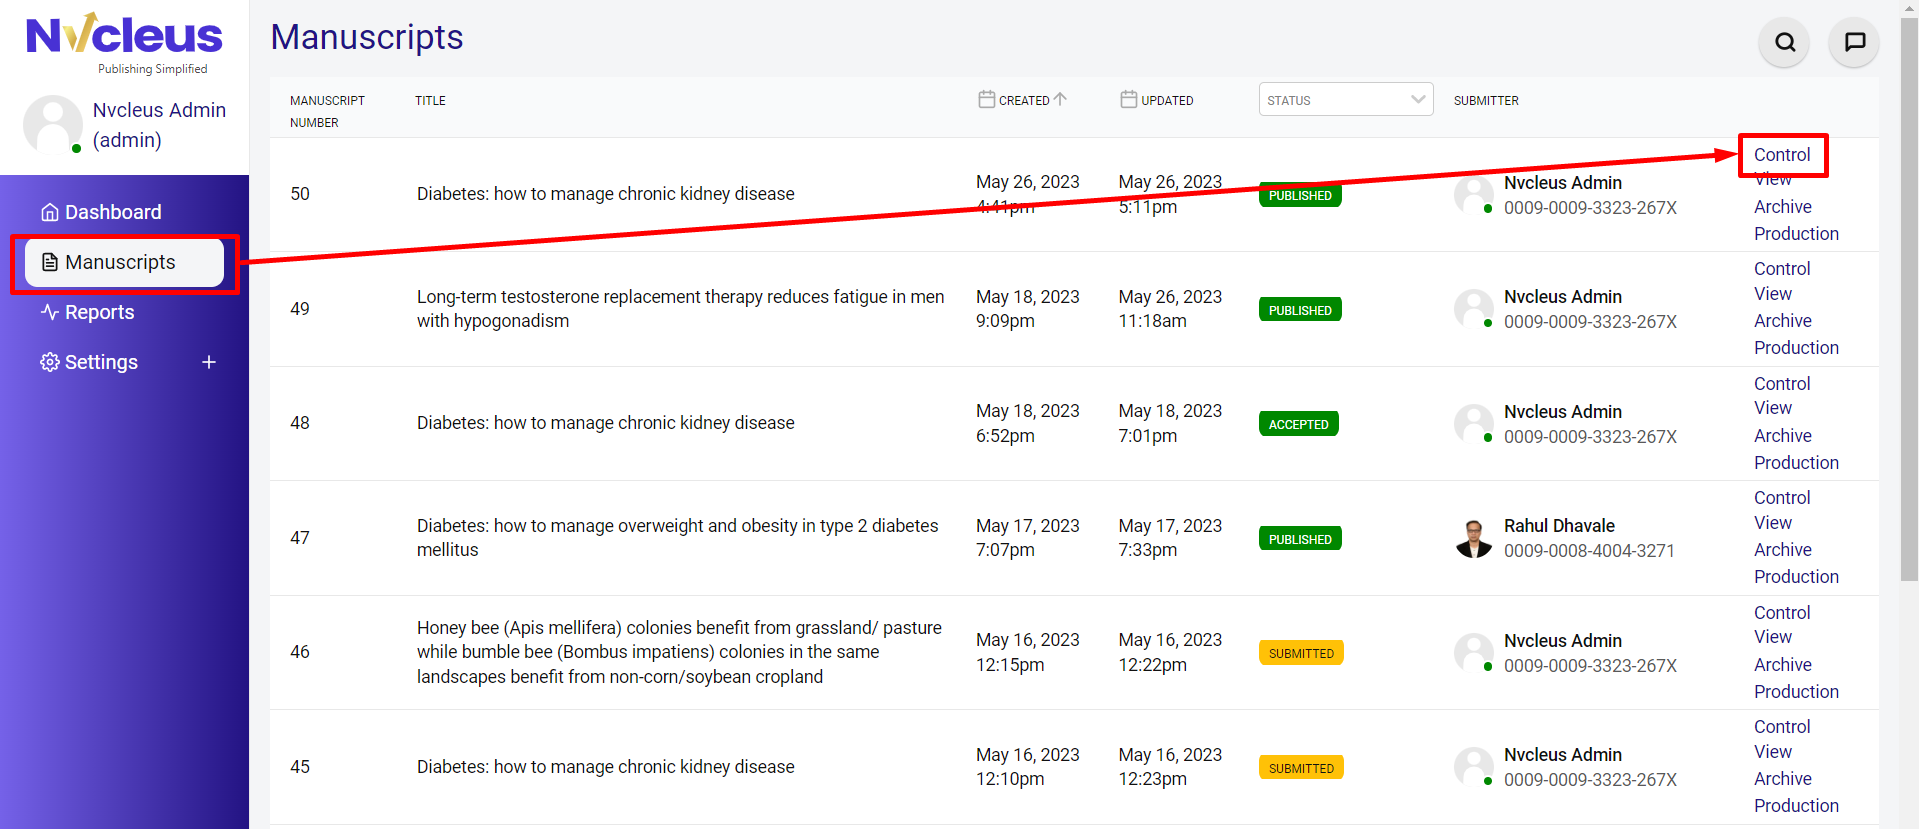The image size is (1919, 829).
Task: Click the calendar icon beside Updated
Action: point(1128,99)
